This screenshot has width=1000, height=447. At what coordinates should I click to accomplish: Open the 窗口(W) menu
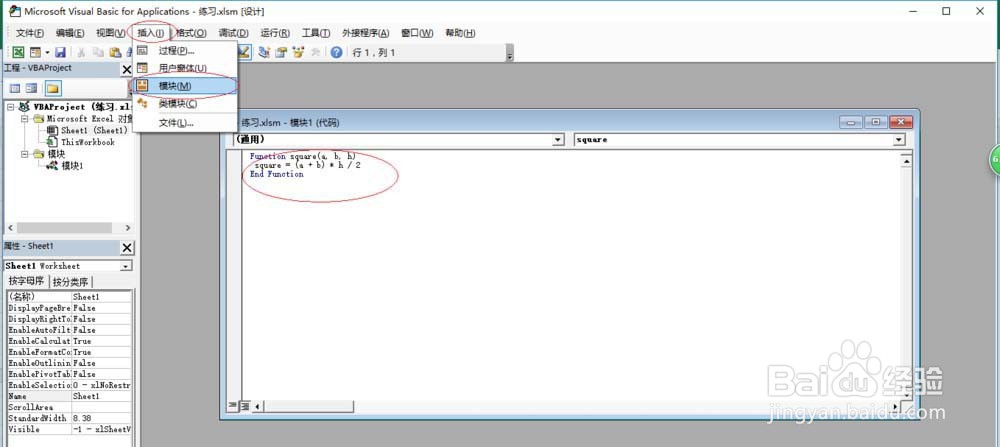click(417, 33)
